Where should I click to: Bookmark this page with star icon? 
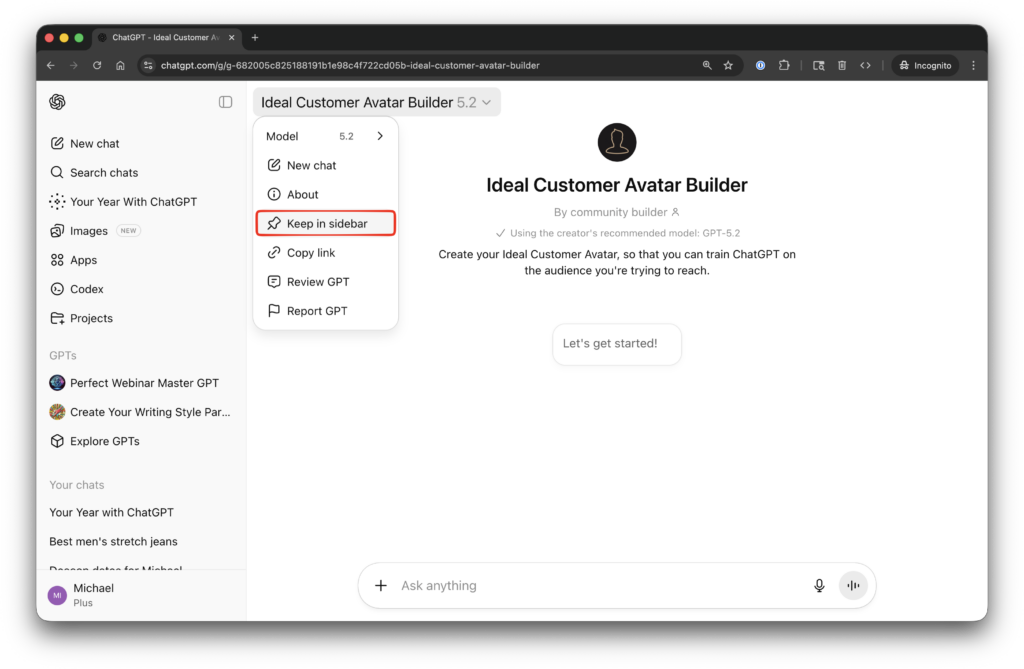coord(728,65)
